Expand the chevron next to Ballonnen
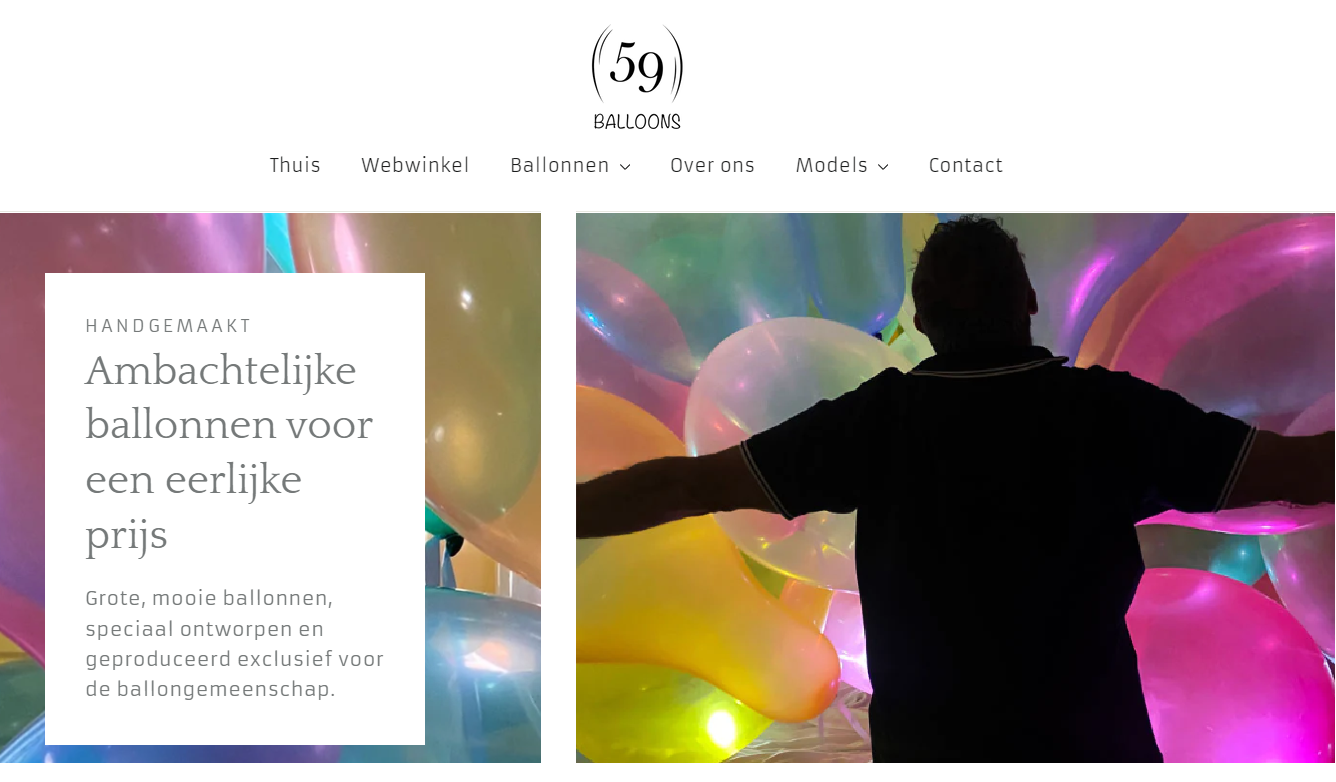This screenshot has height=782, width=1336. [x=625, y=167]
